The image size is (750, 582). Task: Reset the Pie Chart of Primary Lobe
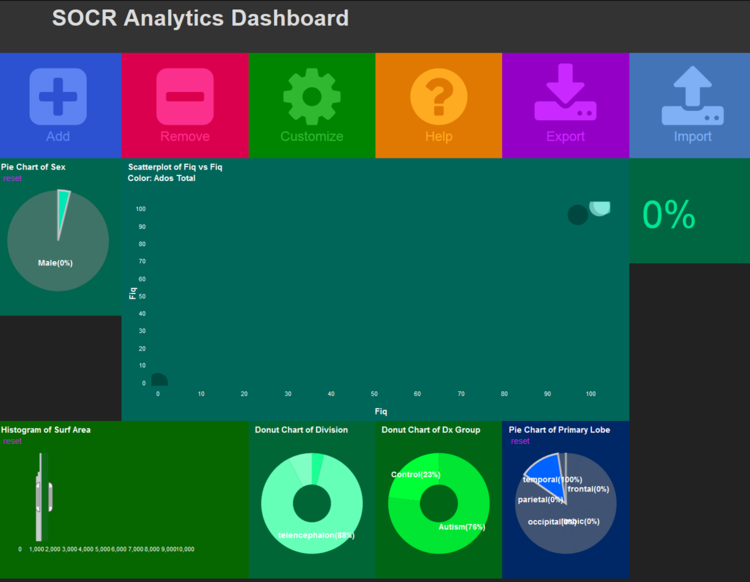[x=520, y=441]
